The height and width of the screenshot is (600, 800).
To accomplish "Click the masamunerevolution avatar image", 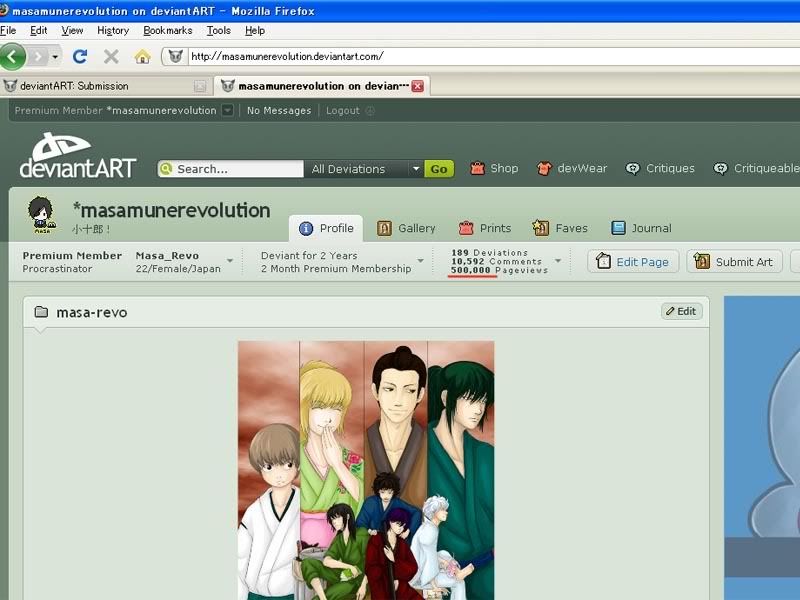I will coord(41,215).
